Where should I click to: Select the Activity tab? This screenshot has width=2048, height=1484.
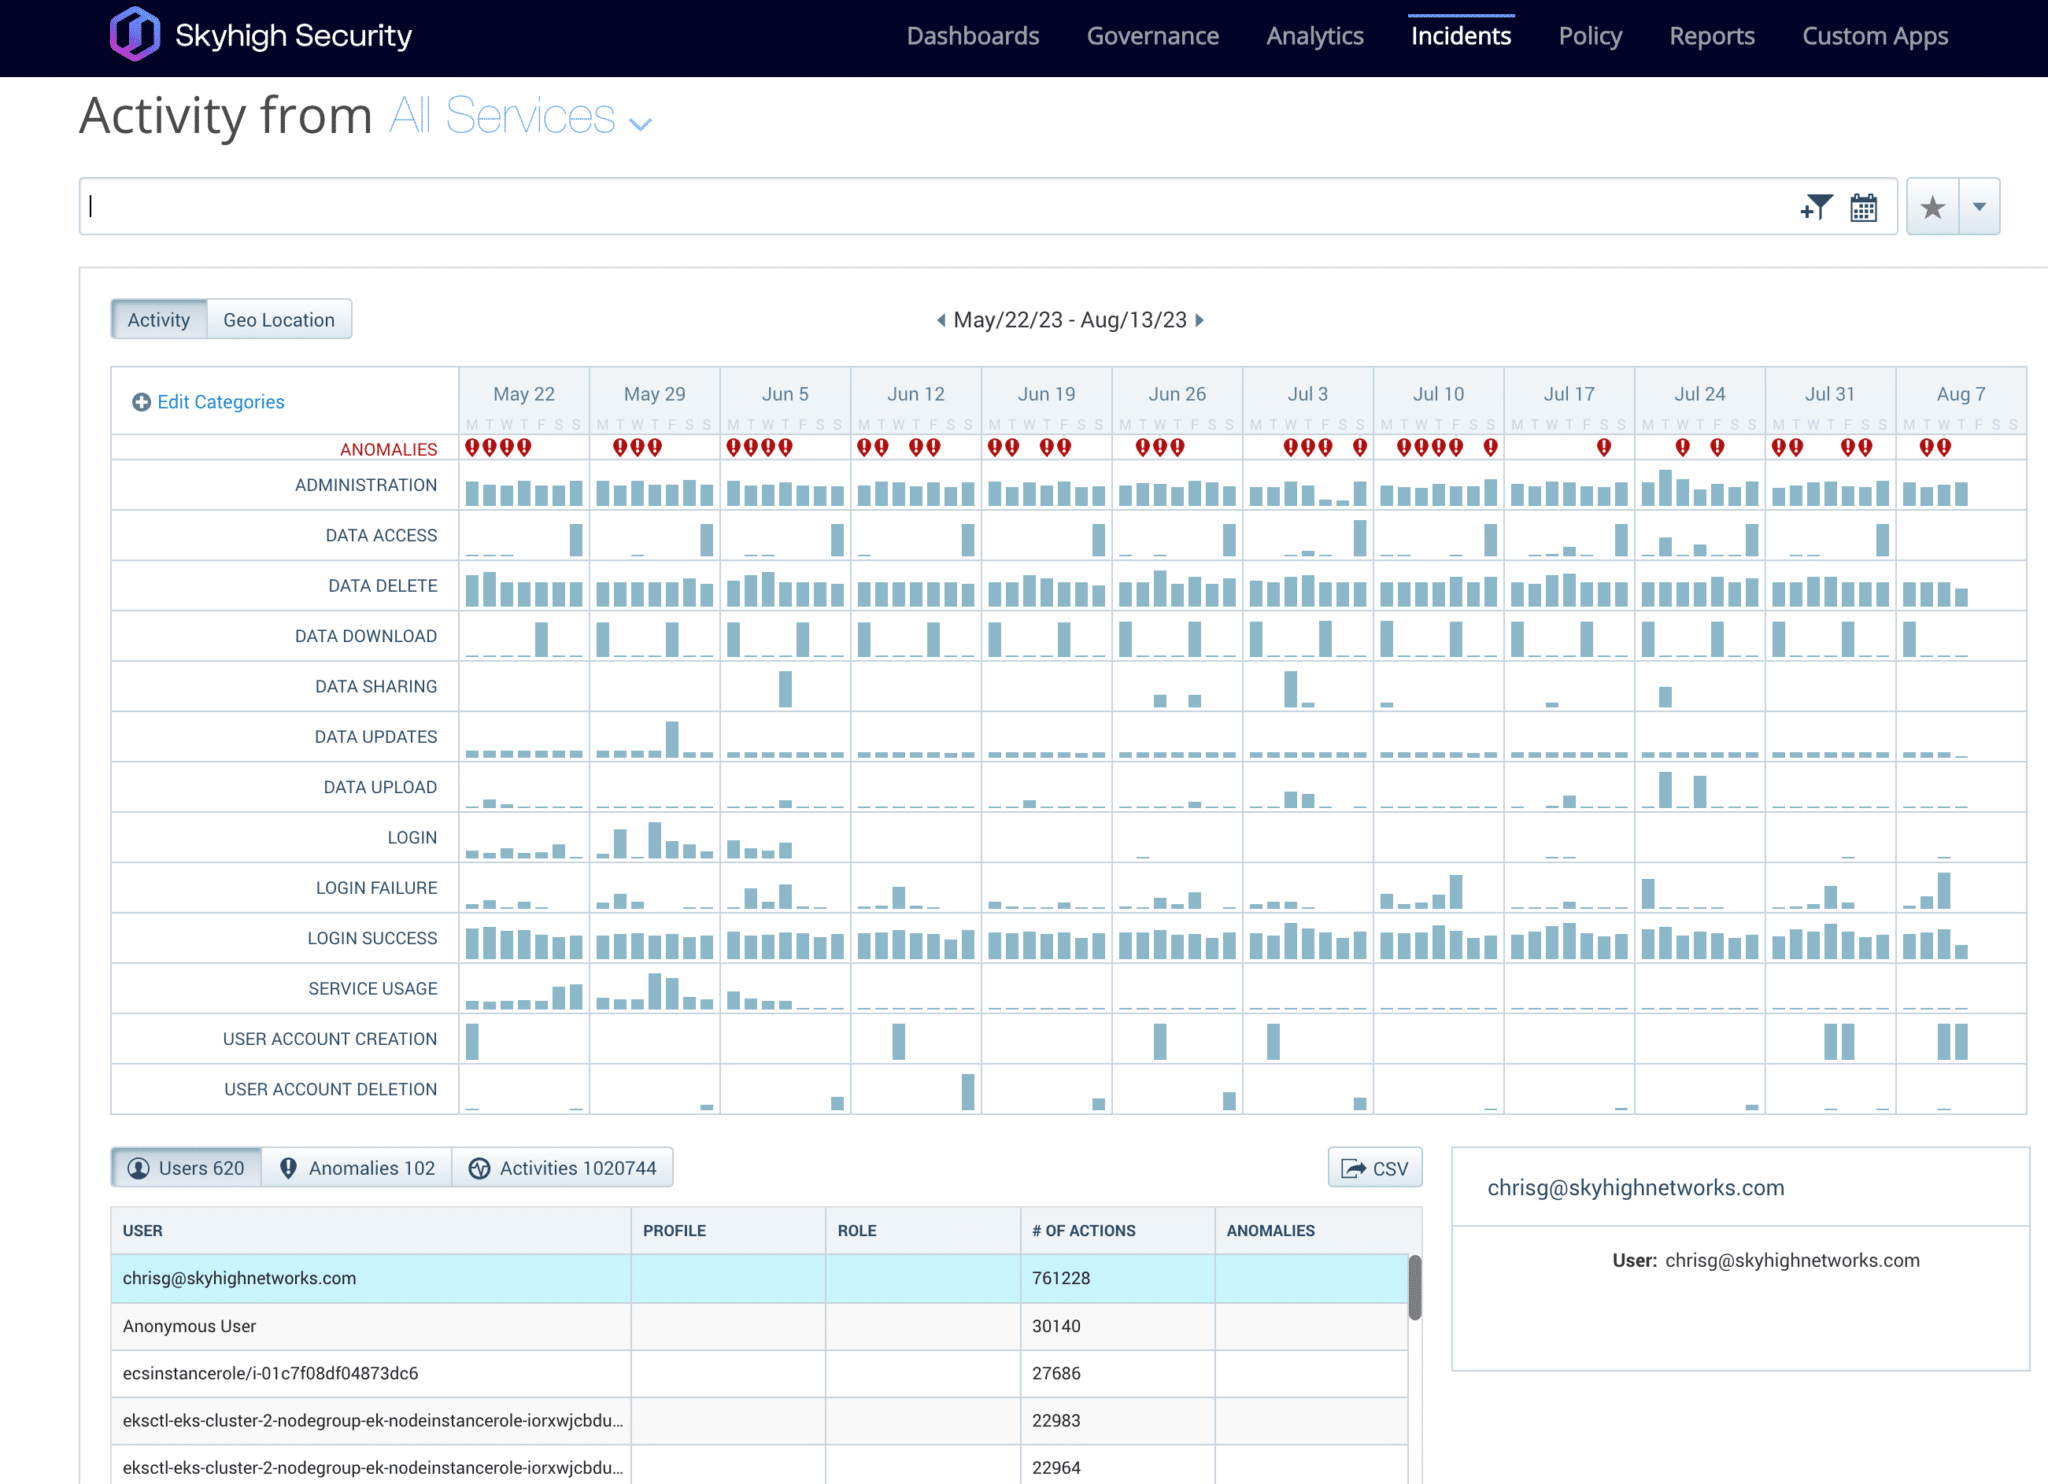click(158, 319)
